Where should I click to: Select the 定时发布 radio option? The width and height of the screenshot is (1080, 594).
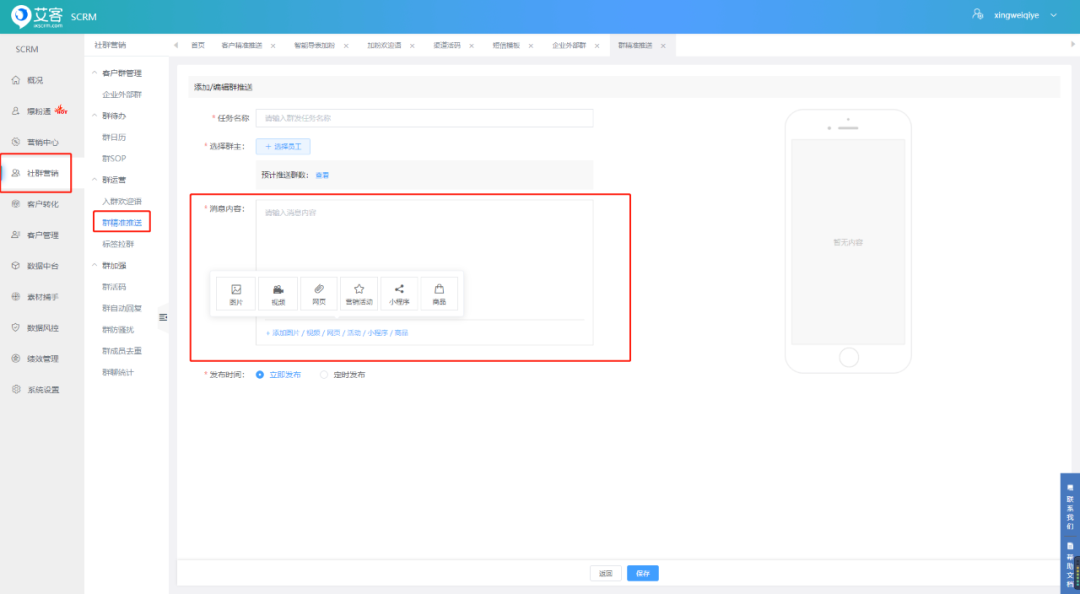coord(324,375)
